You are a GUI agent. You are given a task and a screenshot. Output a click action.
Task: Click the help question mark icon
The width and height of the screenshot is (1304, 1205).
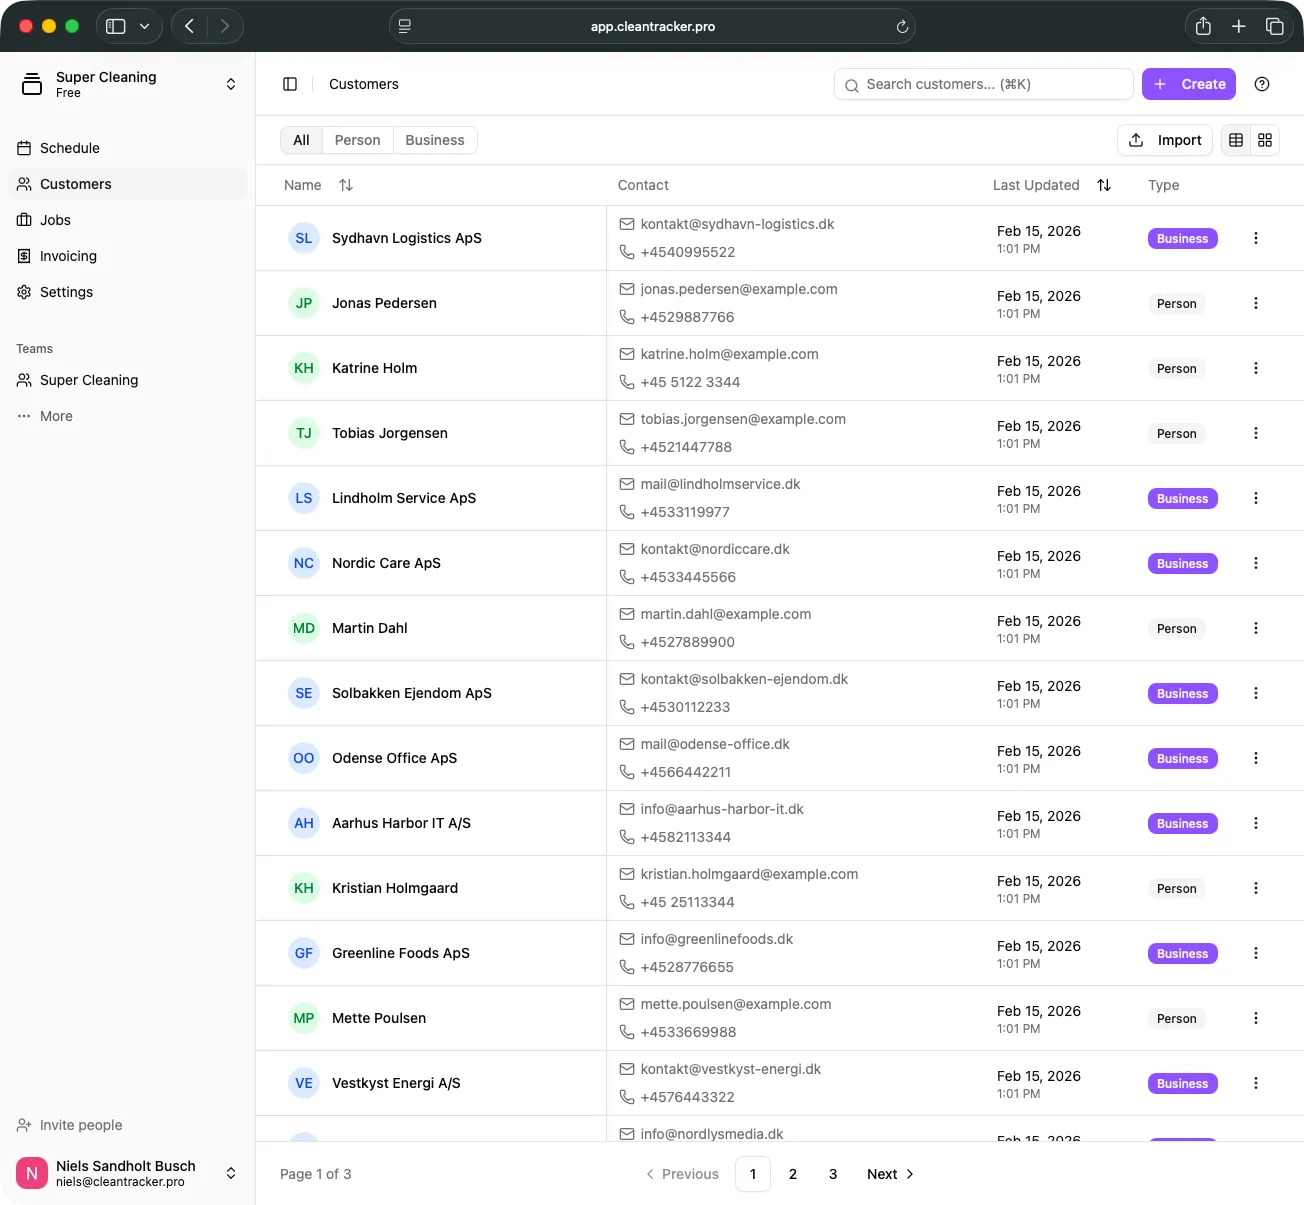click(x=1262, y=84)
